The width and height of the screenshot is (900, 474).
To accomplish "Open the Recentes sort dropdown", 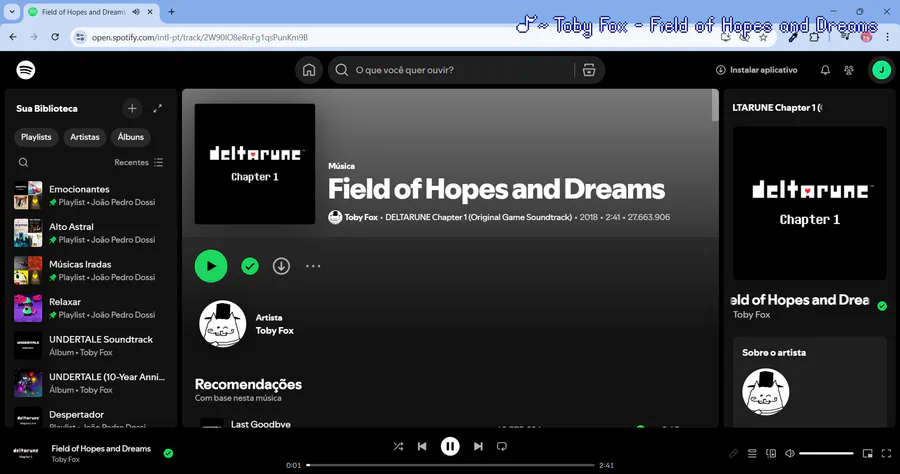I will click(138, 162).
